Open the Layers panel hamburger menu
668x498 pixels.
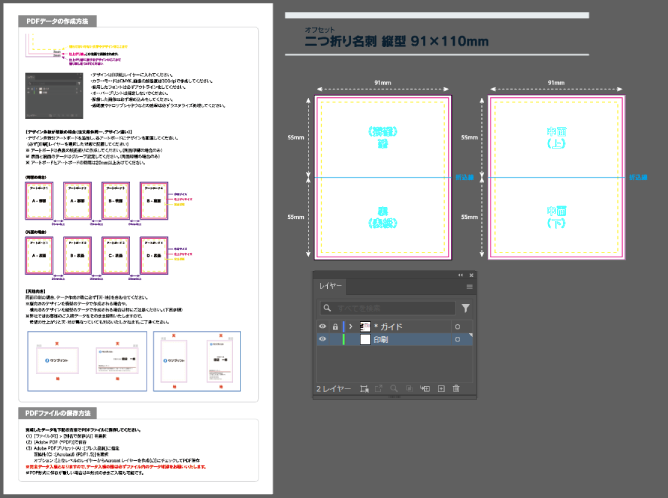click(x=469, y=286)
